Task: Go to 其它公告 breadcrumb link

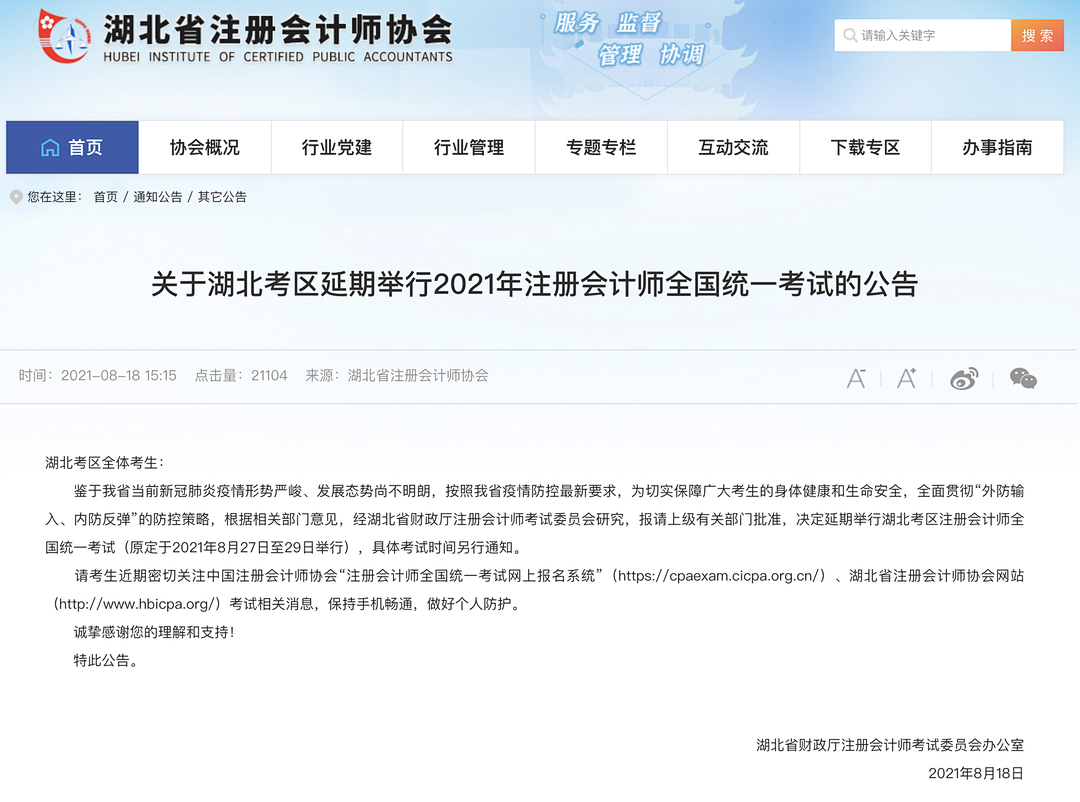Action: click(222, 197)
